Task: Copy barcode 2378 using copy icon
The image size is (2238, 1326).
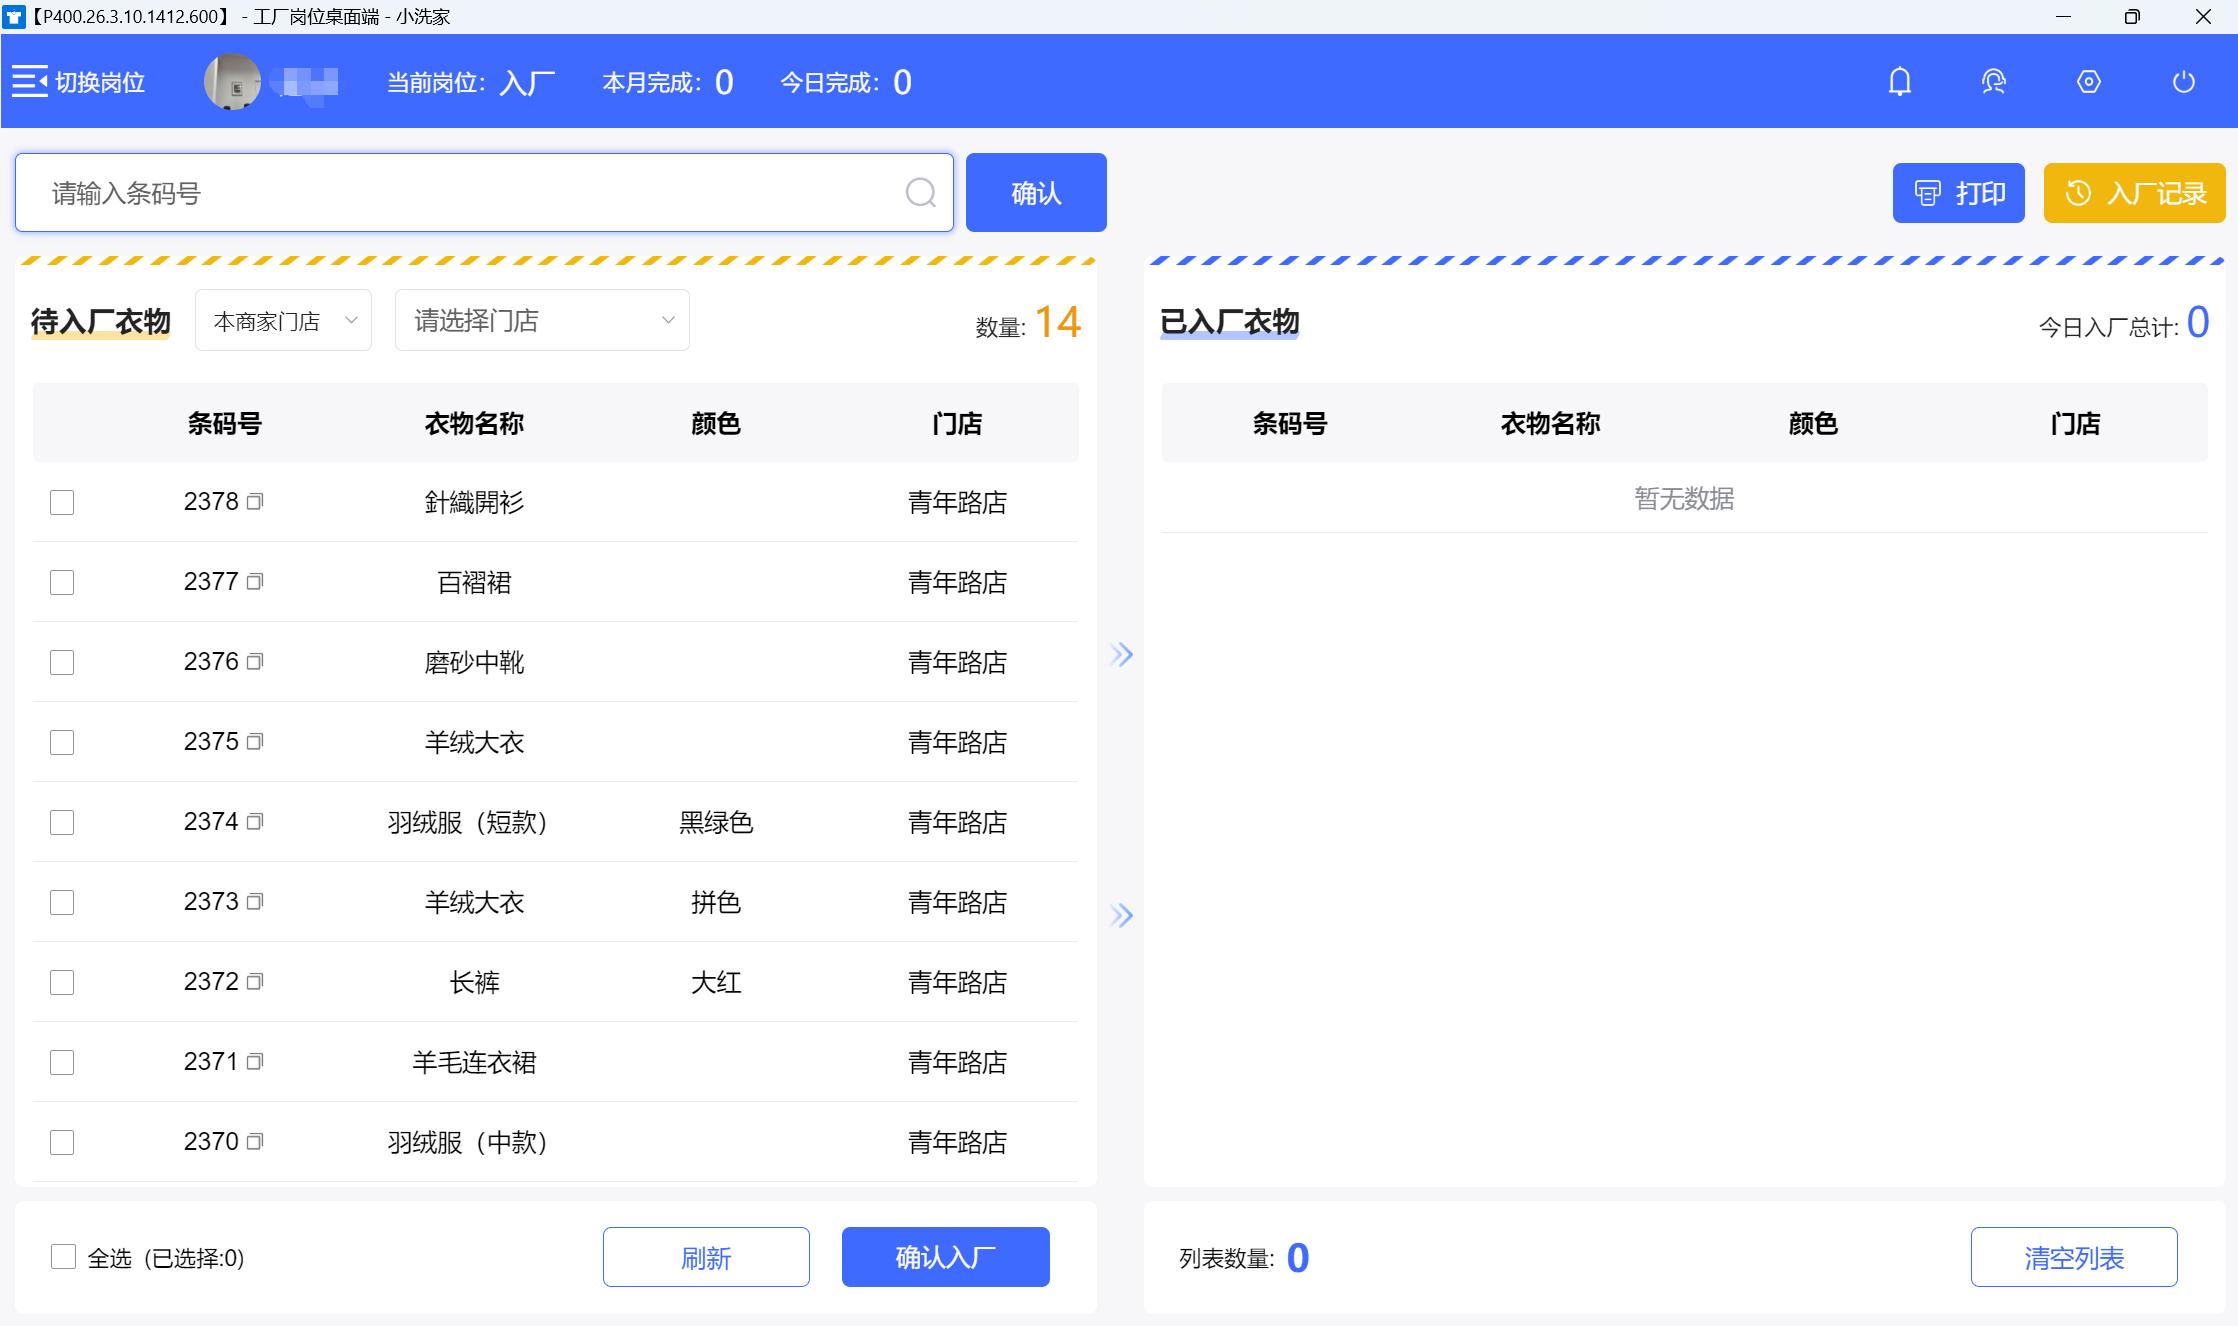Action: pyautogui.click(x=255, y=502)
